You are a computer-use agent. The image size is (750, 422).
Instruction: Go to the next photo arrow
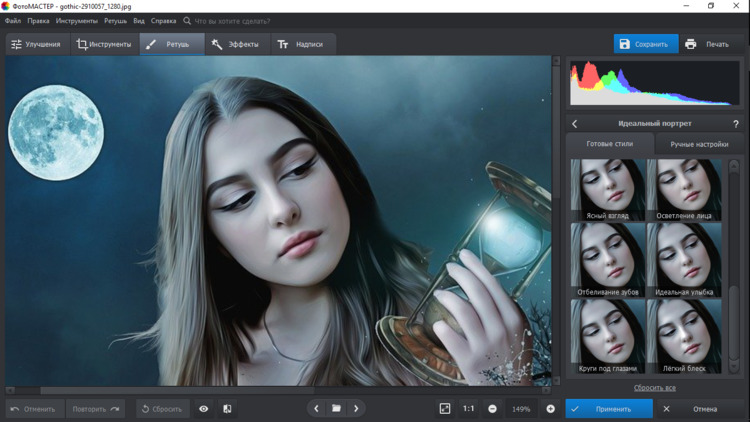[x=356, y=409]
